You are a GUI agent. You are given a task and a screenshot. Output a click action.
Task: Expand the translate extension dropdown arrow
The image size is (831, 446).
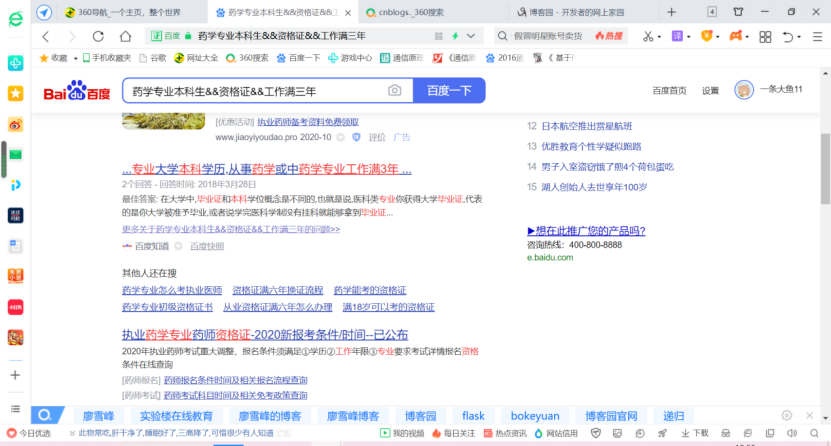point(688,37)
